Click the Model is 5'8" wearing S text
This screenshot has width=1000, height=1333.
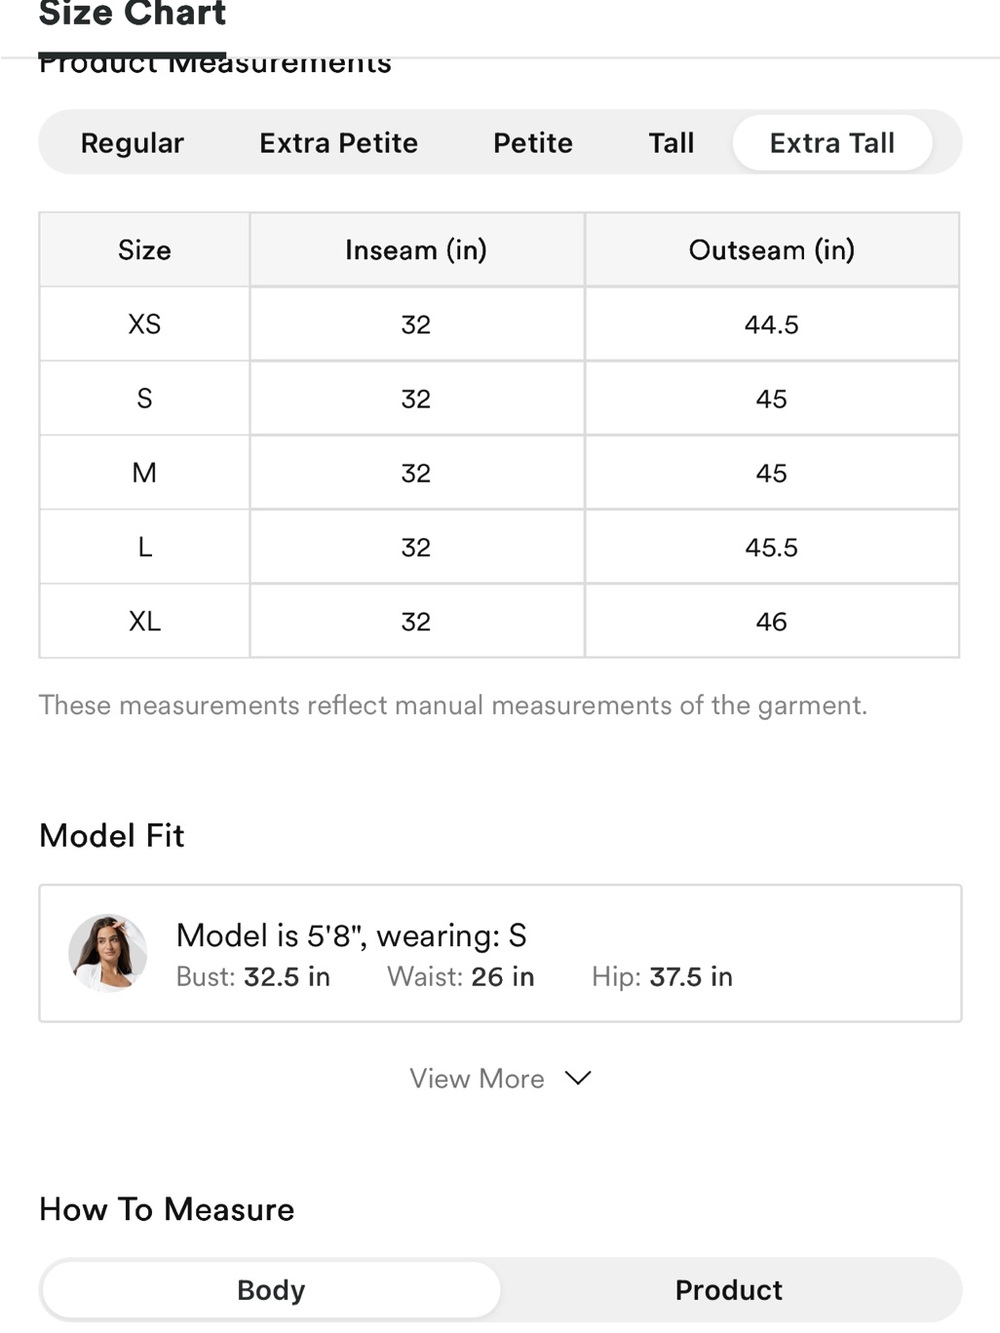(x=351, y=936)
